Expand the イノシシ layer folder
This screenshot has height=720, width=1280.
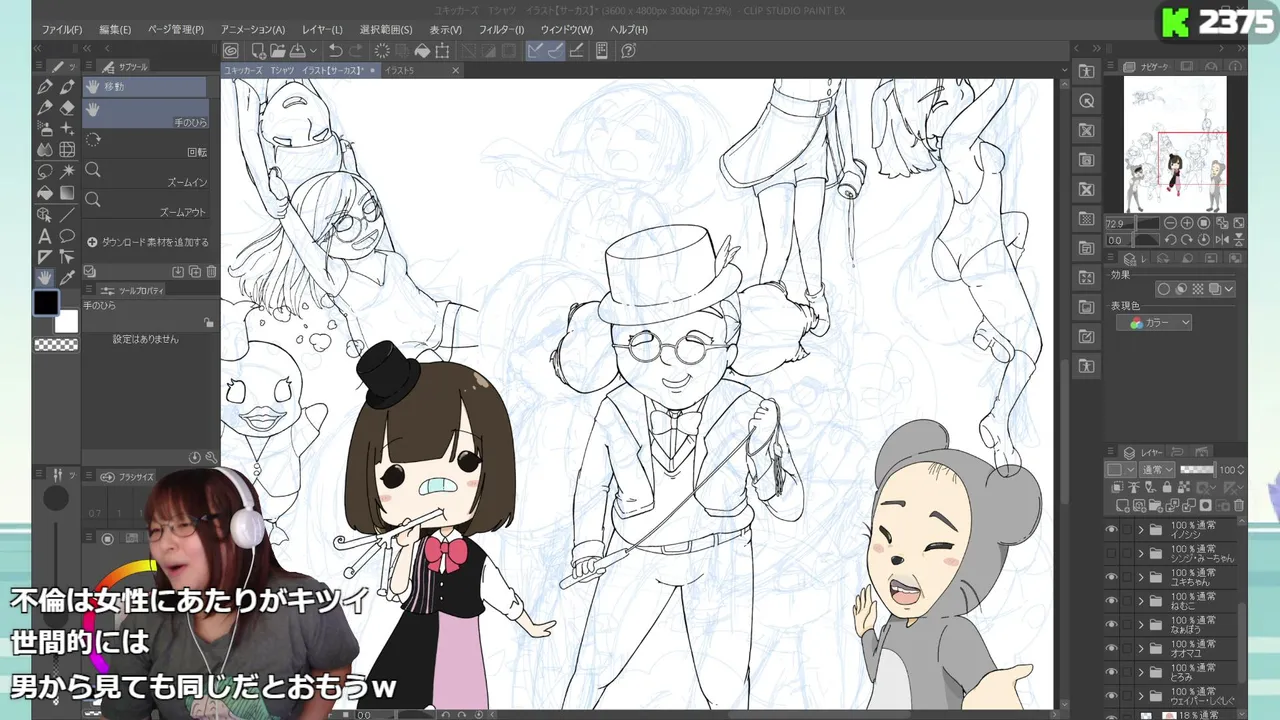[x=1141, y=530]
